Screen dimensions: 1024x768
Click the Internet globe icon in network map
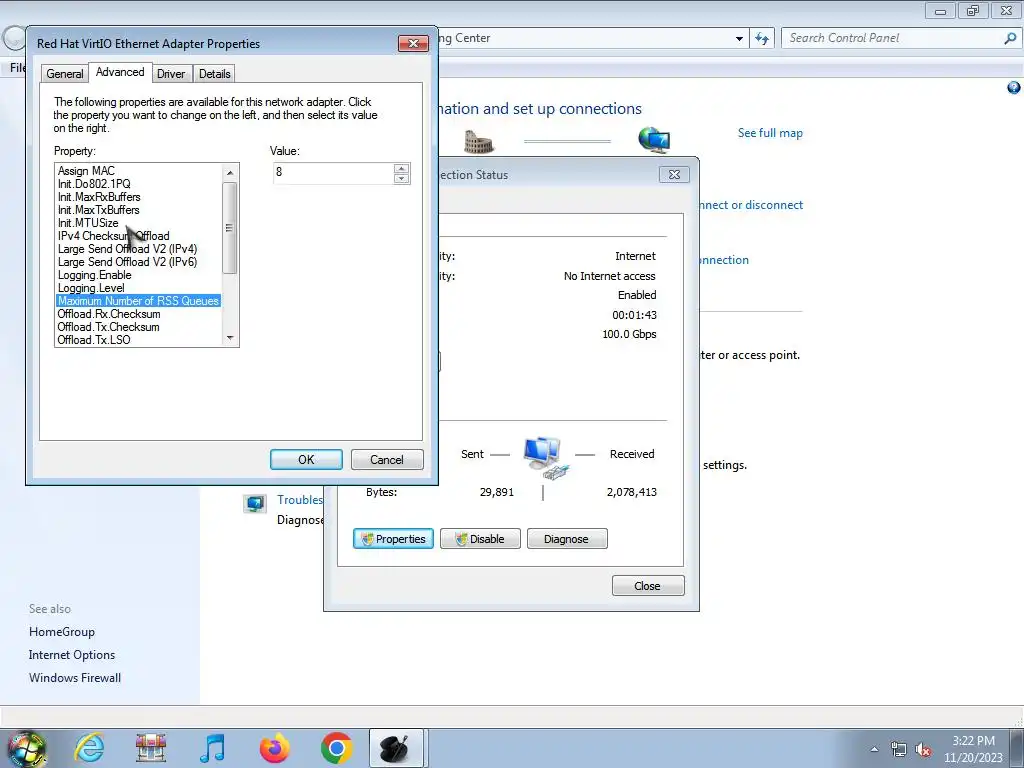click(x=654, y=140)
